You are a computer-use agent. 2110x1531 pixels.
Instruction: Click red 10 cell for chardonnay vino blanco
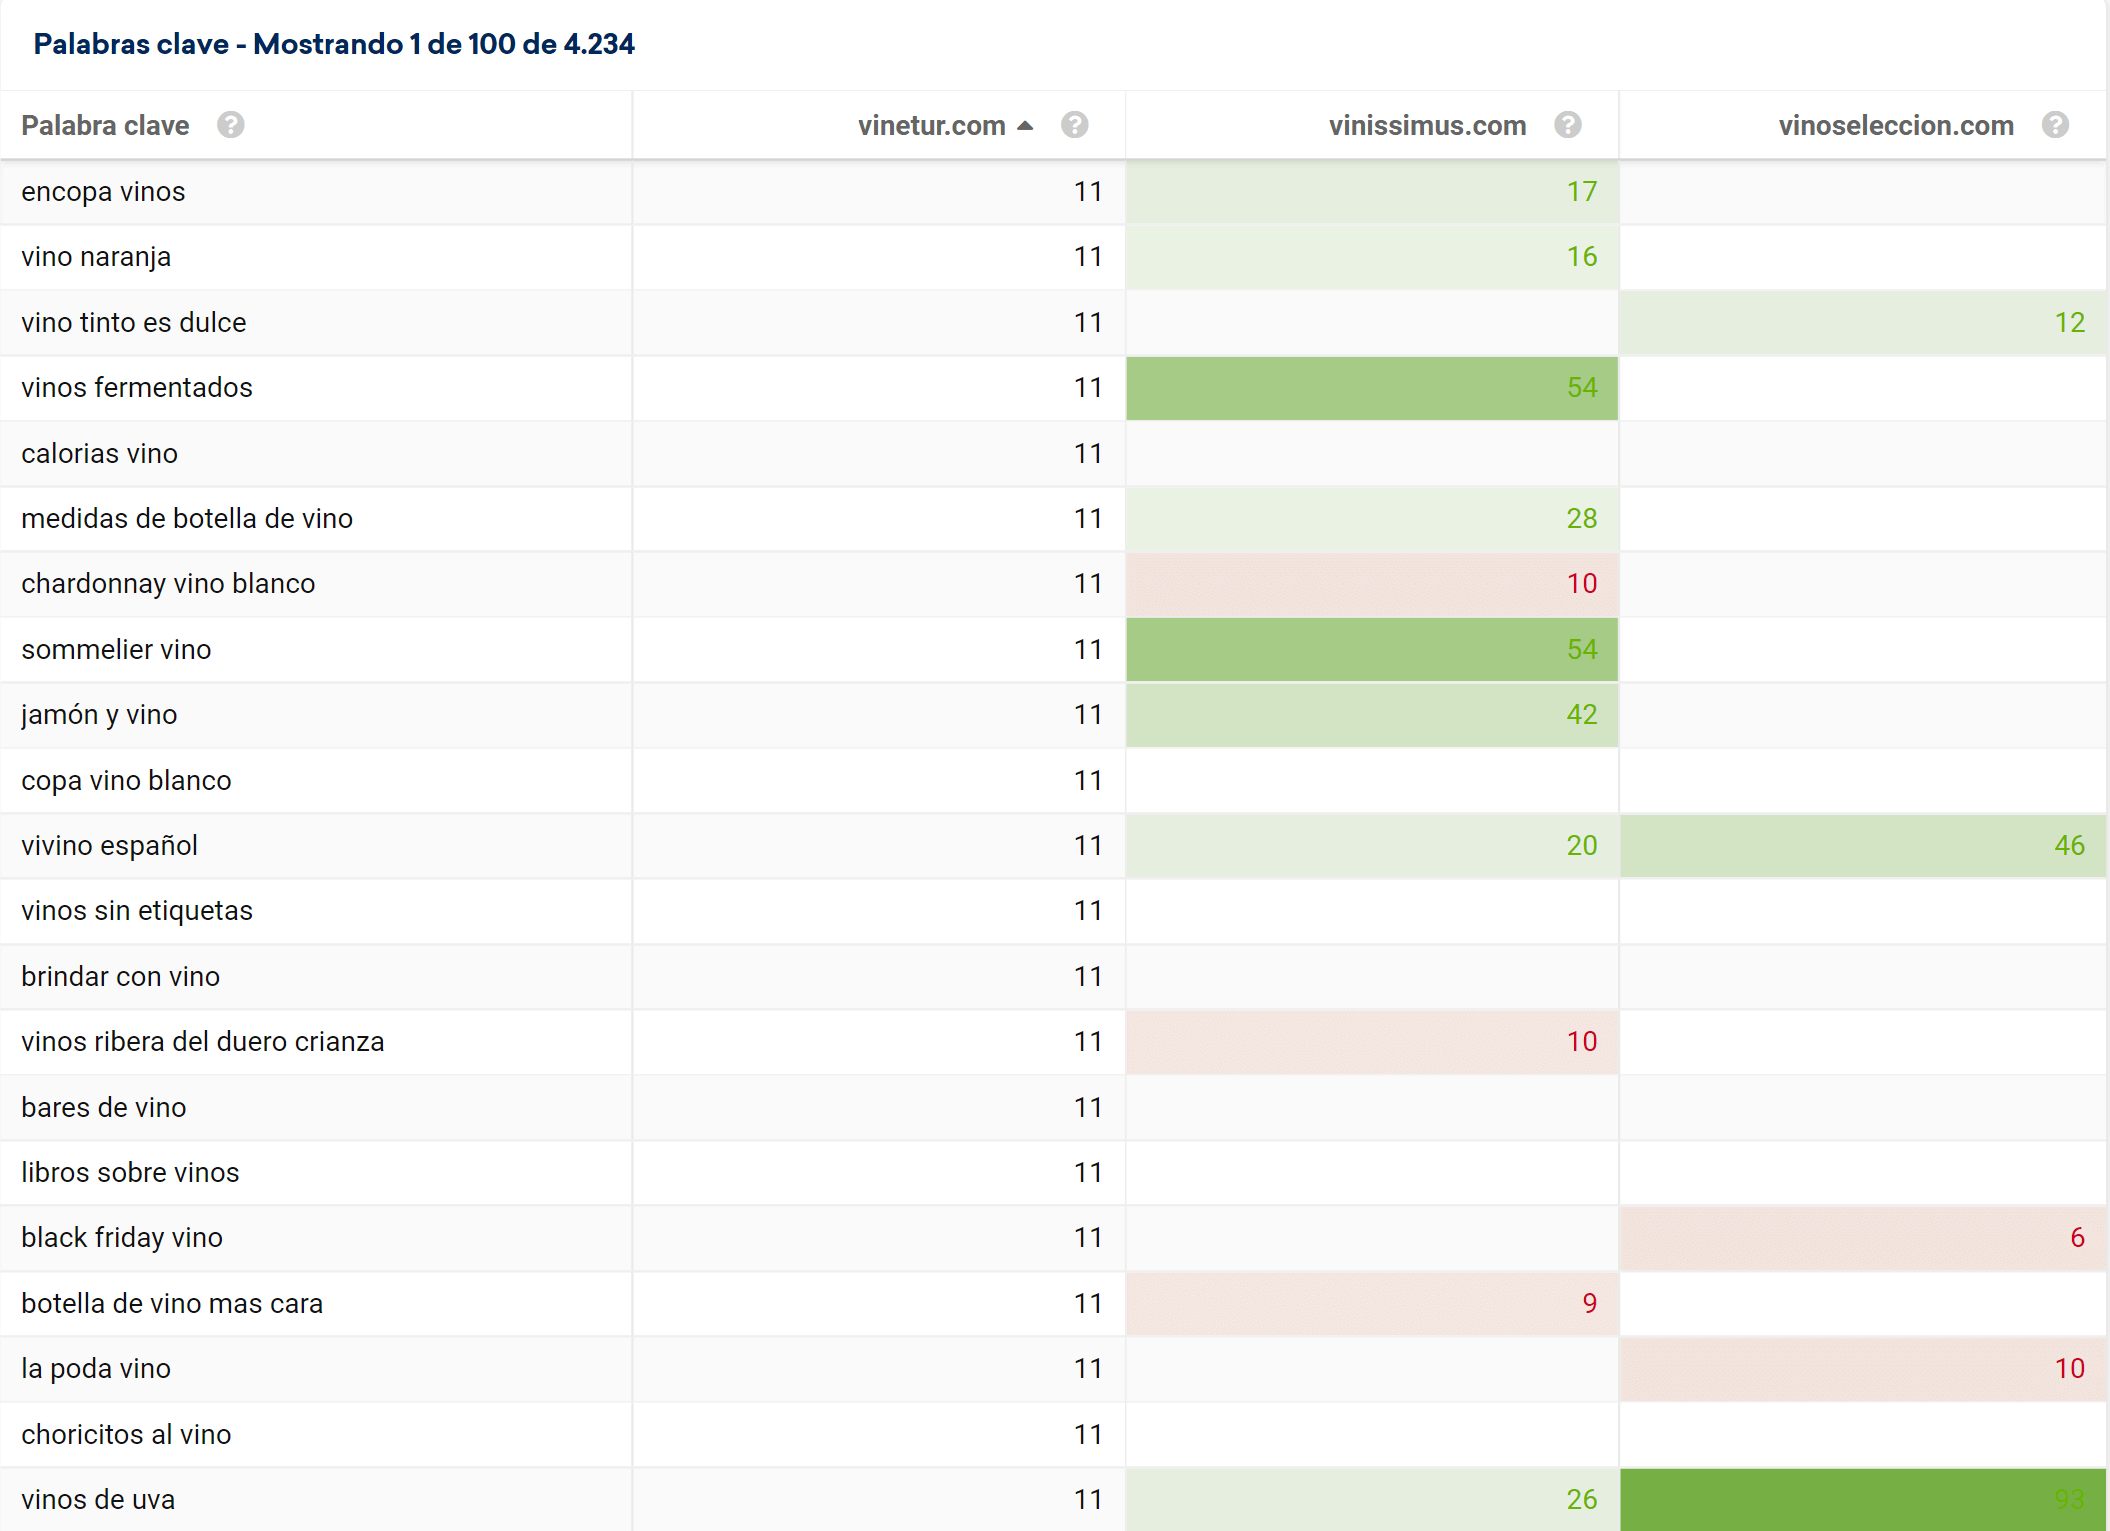tap(1581, 584)
